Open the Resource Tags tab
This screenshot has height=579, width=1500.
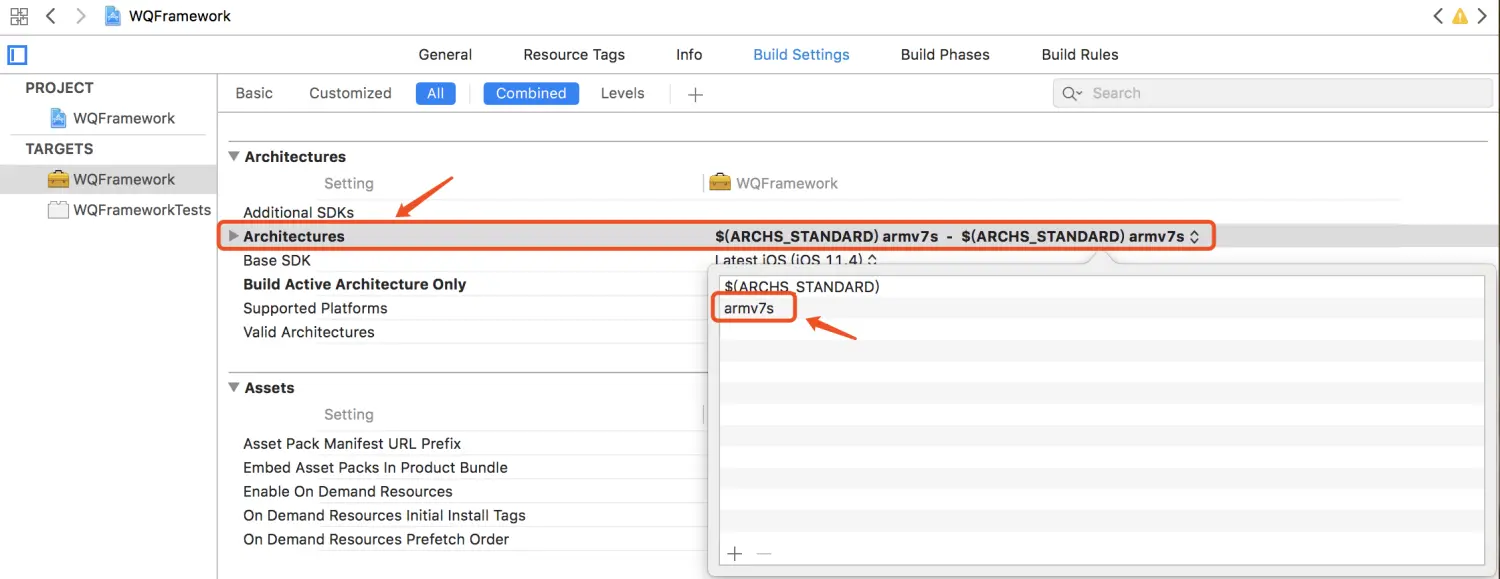click(x=574, y=55)
